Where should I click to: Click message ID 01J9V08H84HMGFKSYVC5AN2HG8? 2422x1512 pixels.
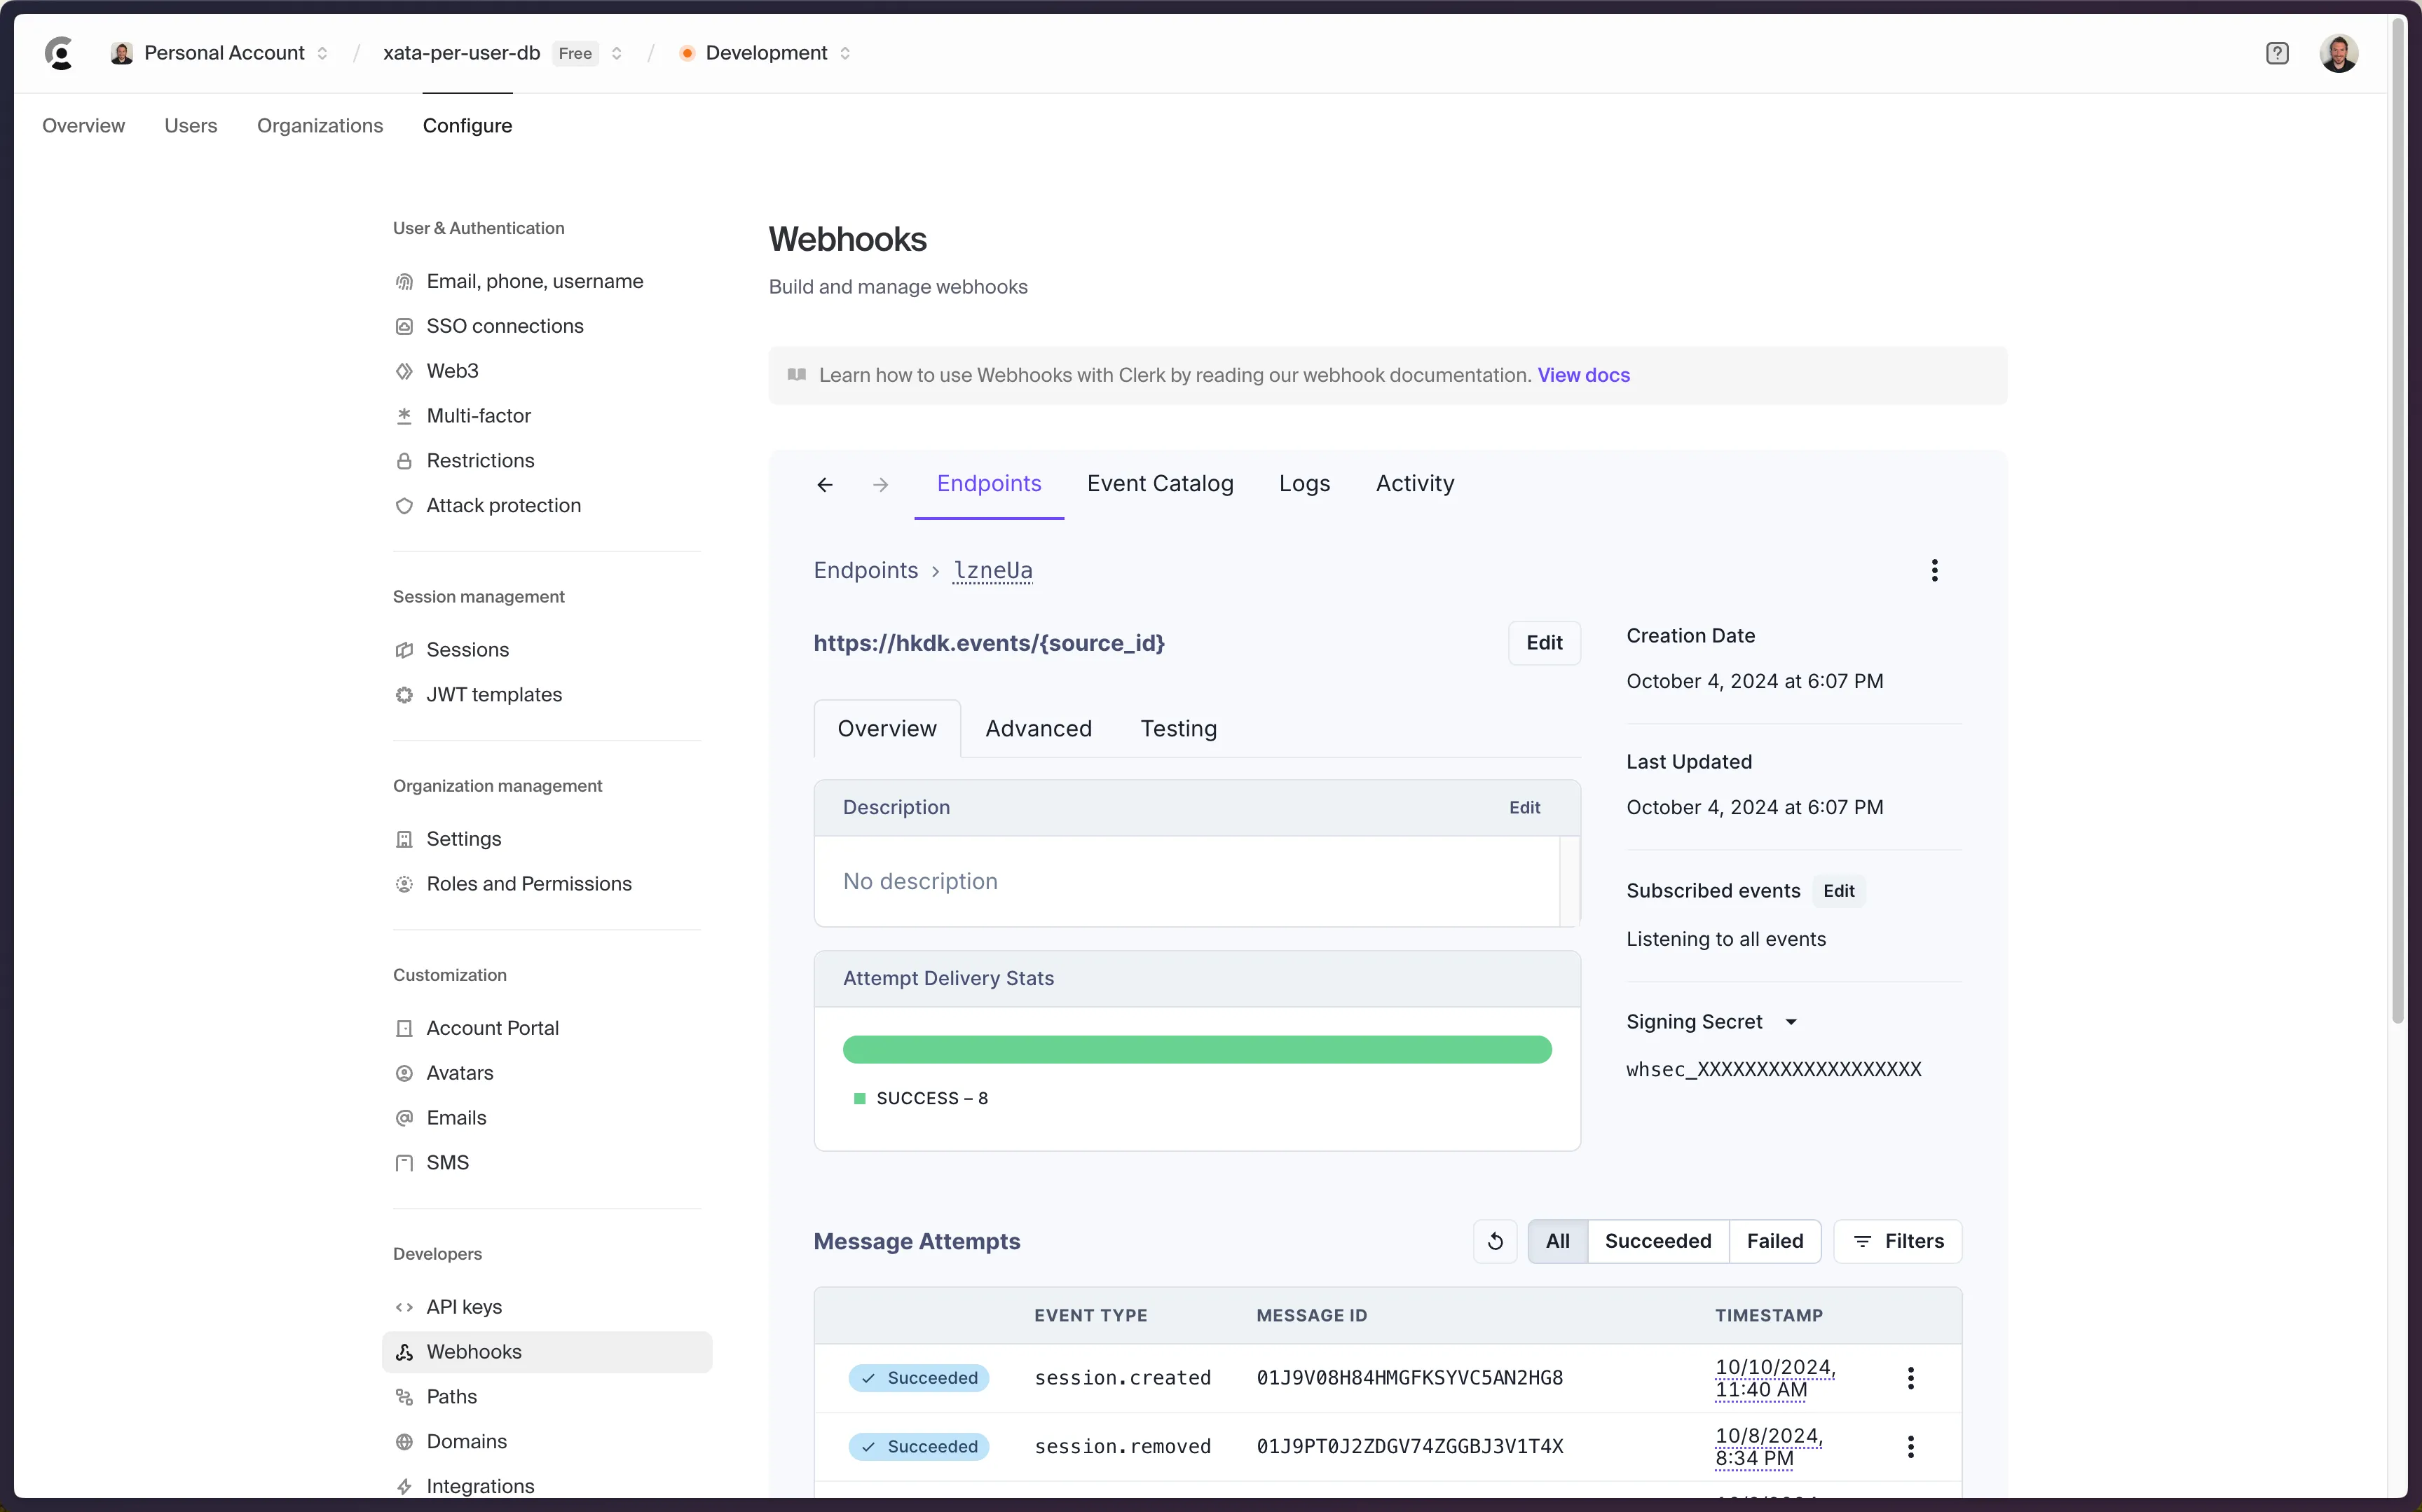pyautogui.click(x=1409, y=1378)
